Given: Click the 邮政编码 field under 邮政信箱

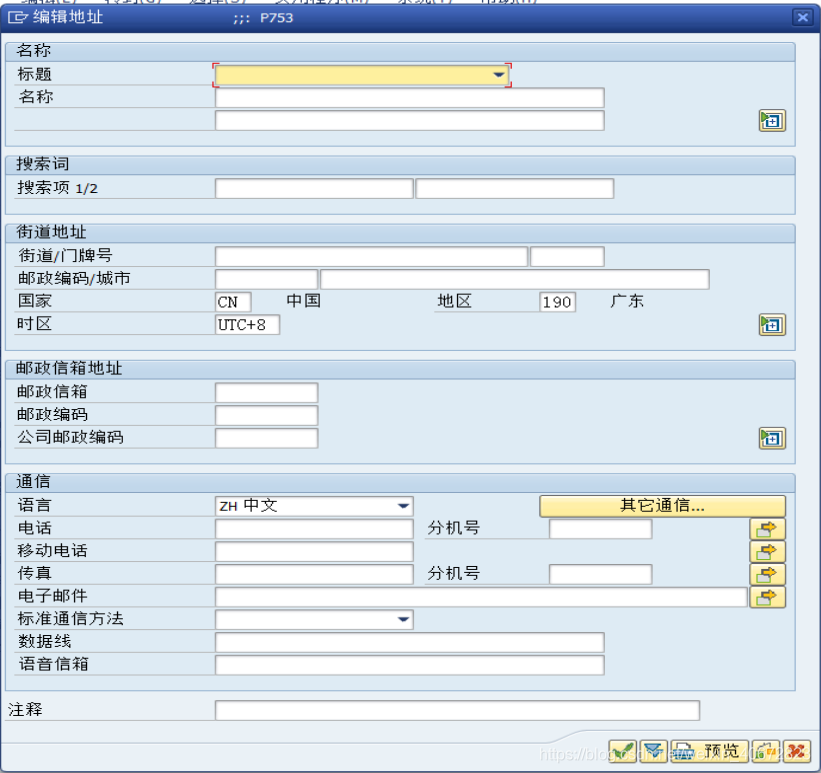Looking at the screenshot, I should point(267,415).
